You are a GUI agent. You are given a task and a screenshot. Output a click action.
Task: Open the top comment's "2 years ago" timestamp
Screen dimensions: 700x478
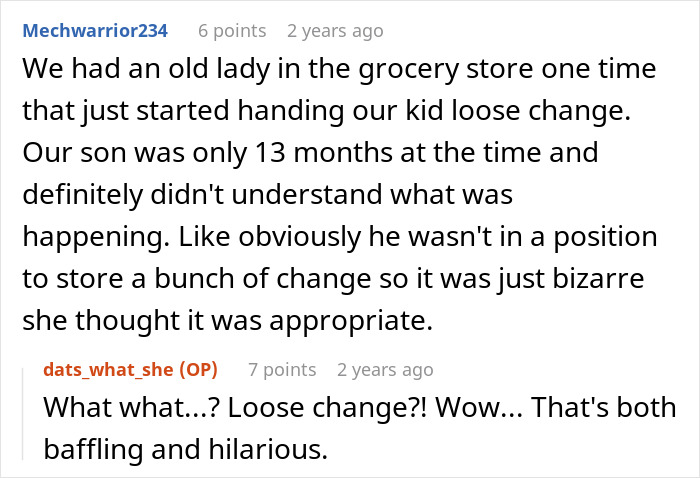335,31
